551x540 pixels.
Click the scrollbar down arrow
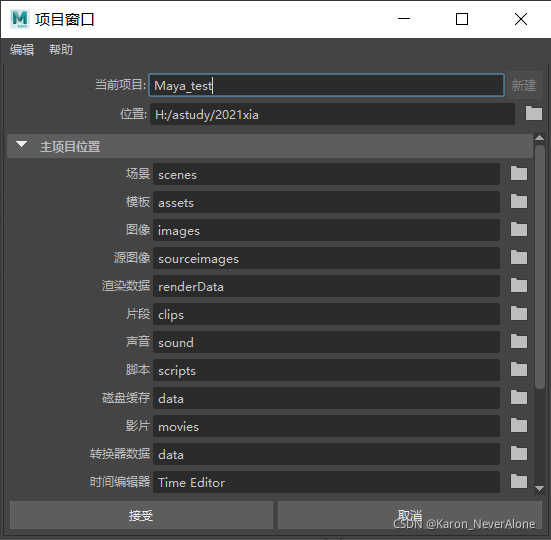[539, 488]
